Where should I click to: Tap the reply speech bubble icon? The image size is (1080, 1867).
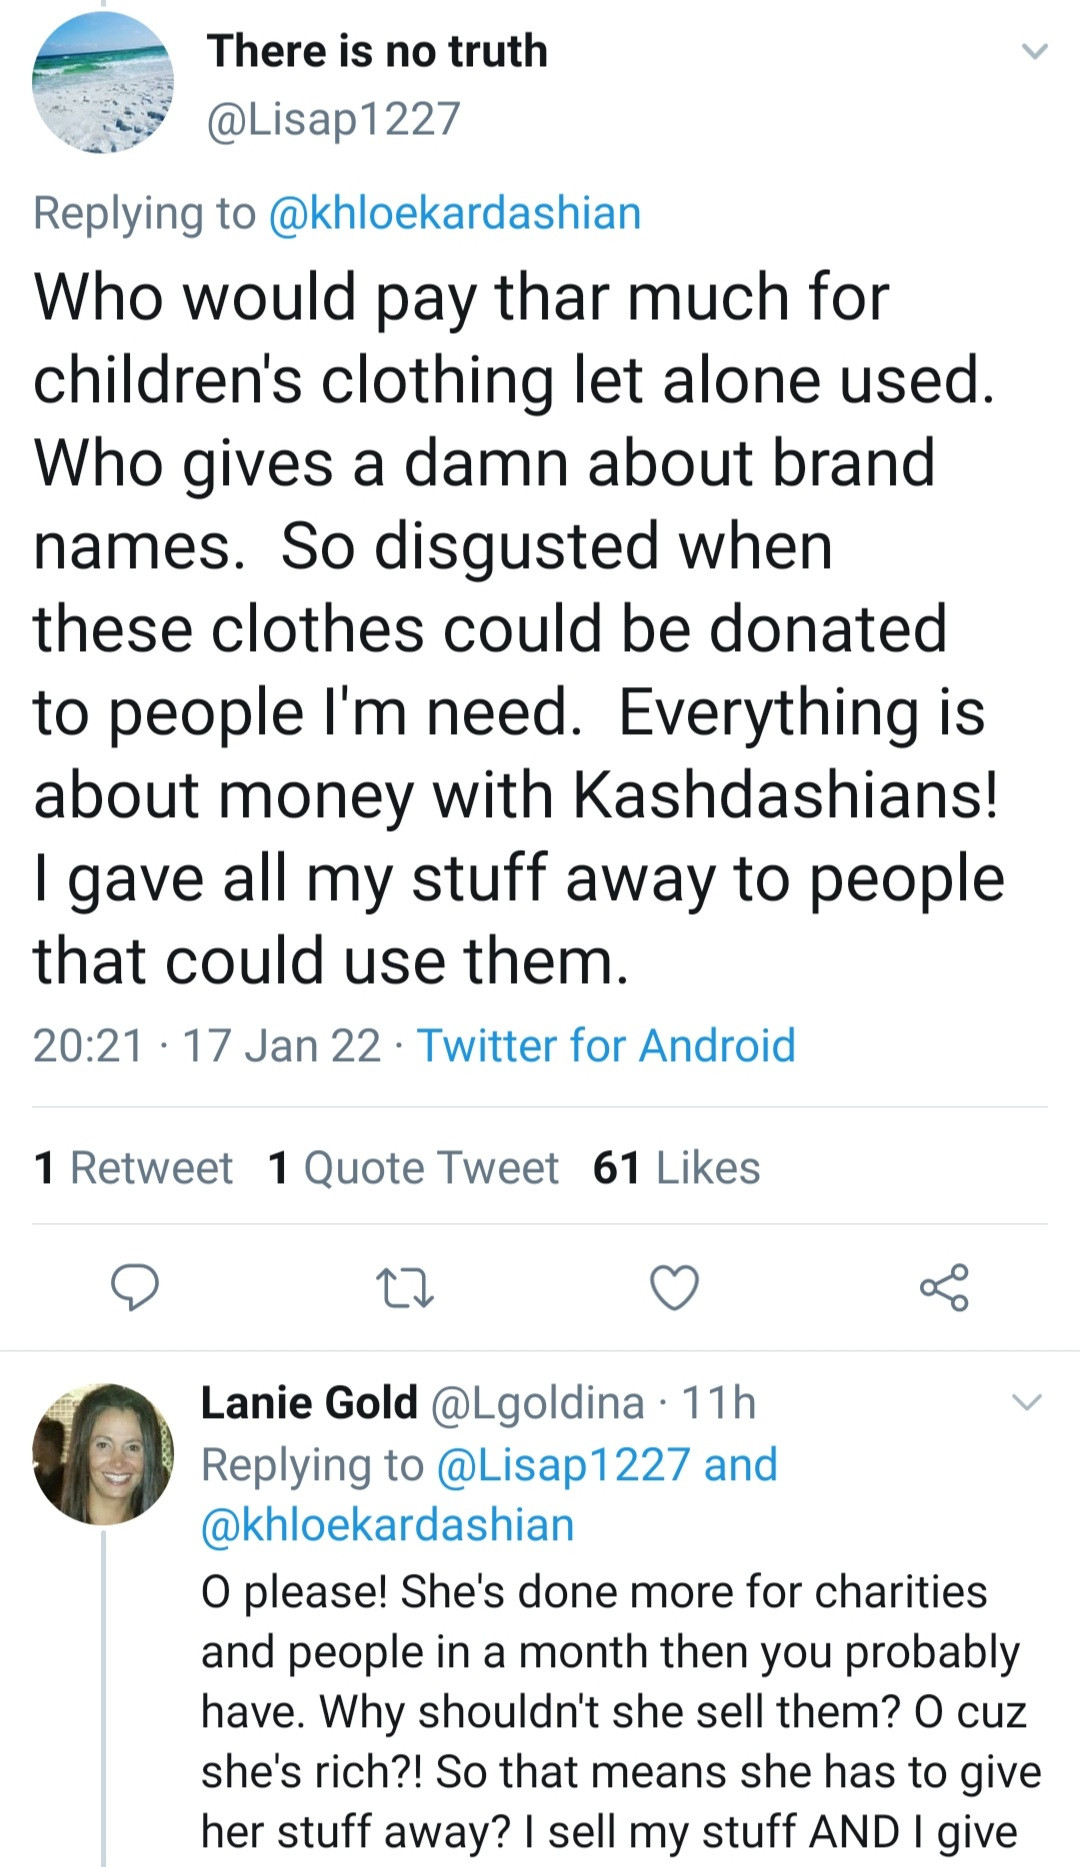[134, 1287]
